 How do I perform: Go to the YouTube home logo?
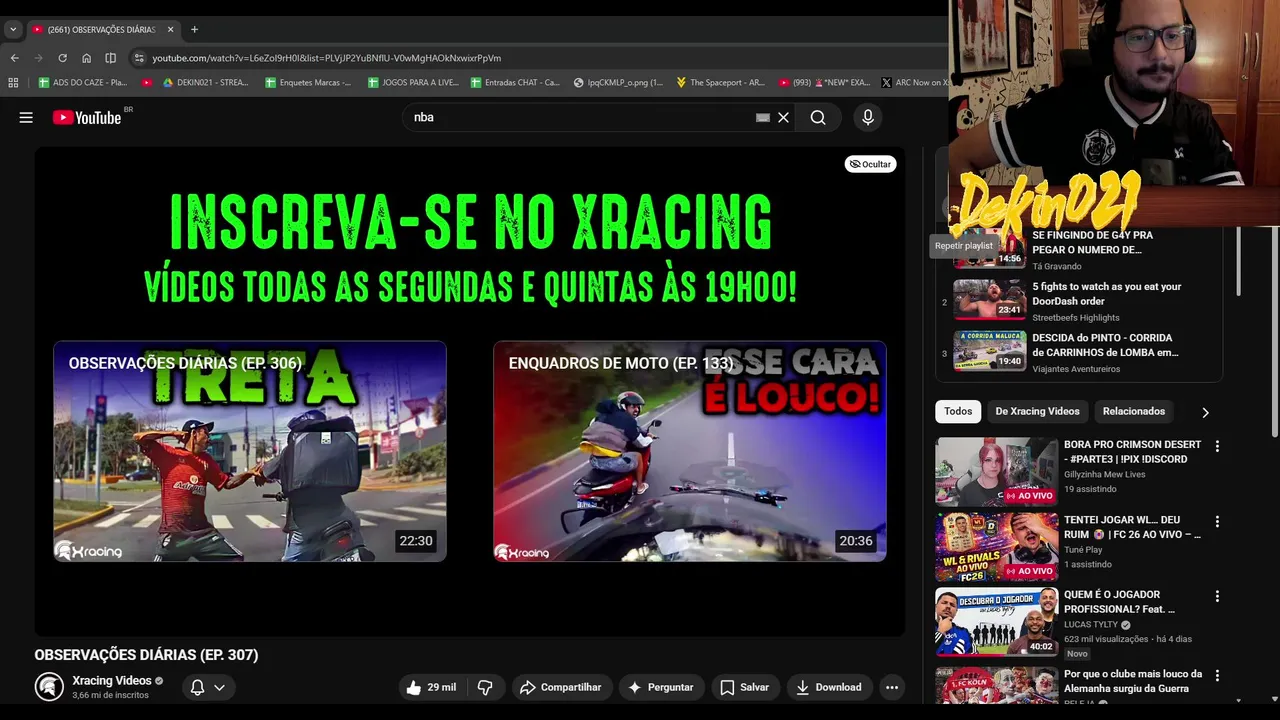point(87,117)
